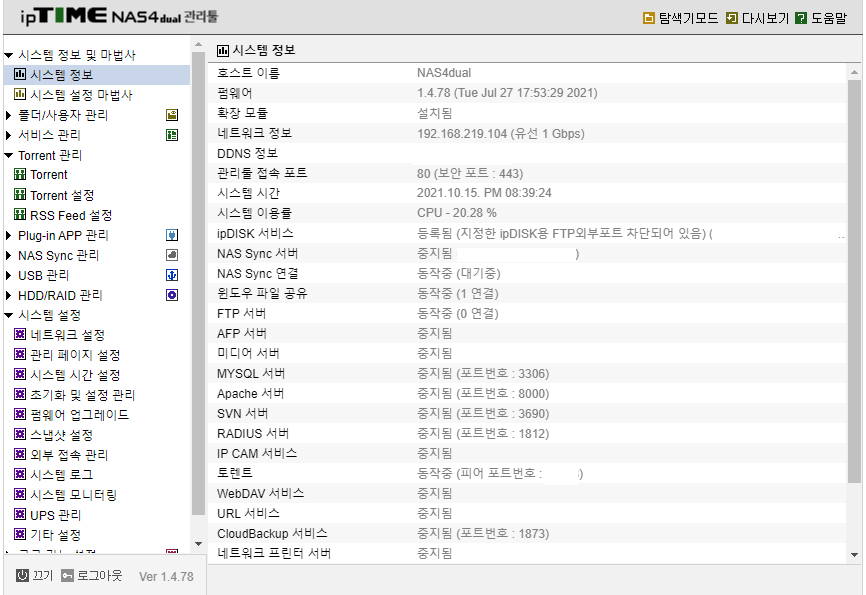Click the 펌웨어 업그레이드 icon

point(20,414)
